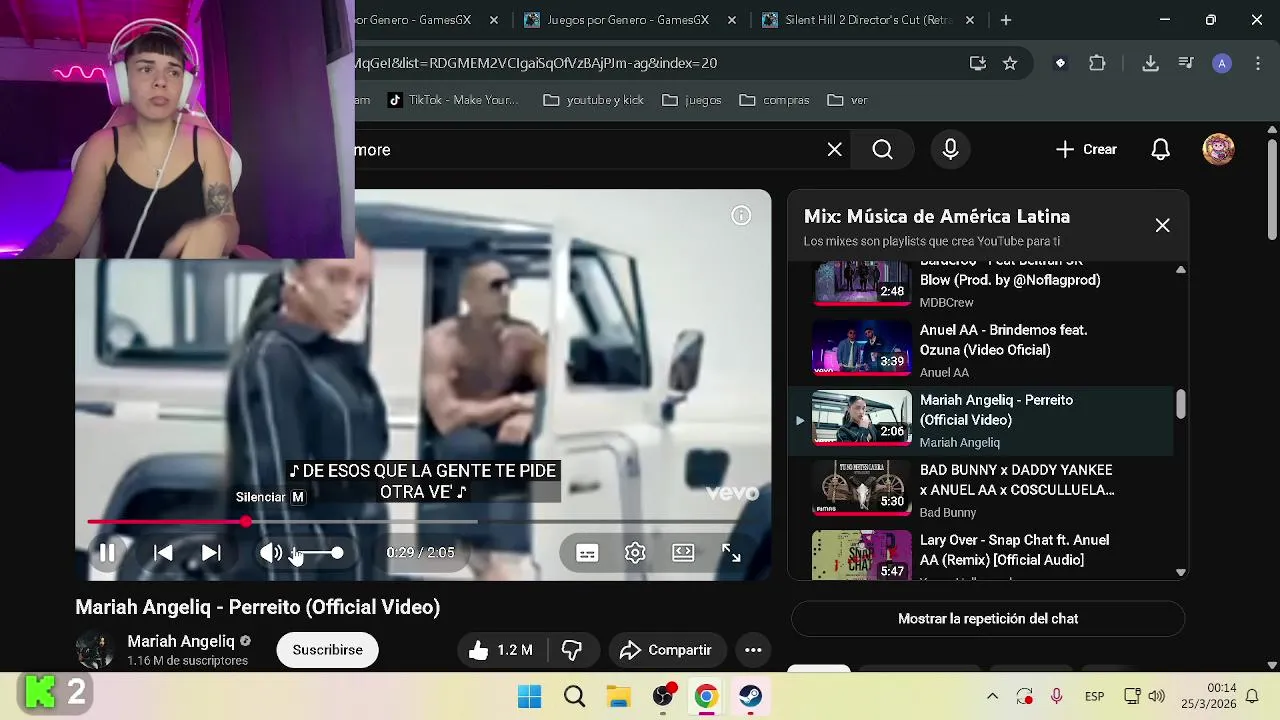Click Mostrar la repetición del chat
Image resolution: width=1280 pixels, height=720 pixels.
tap(988, 619)
